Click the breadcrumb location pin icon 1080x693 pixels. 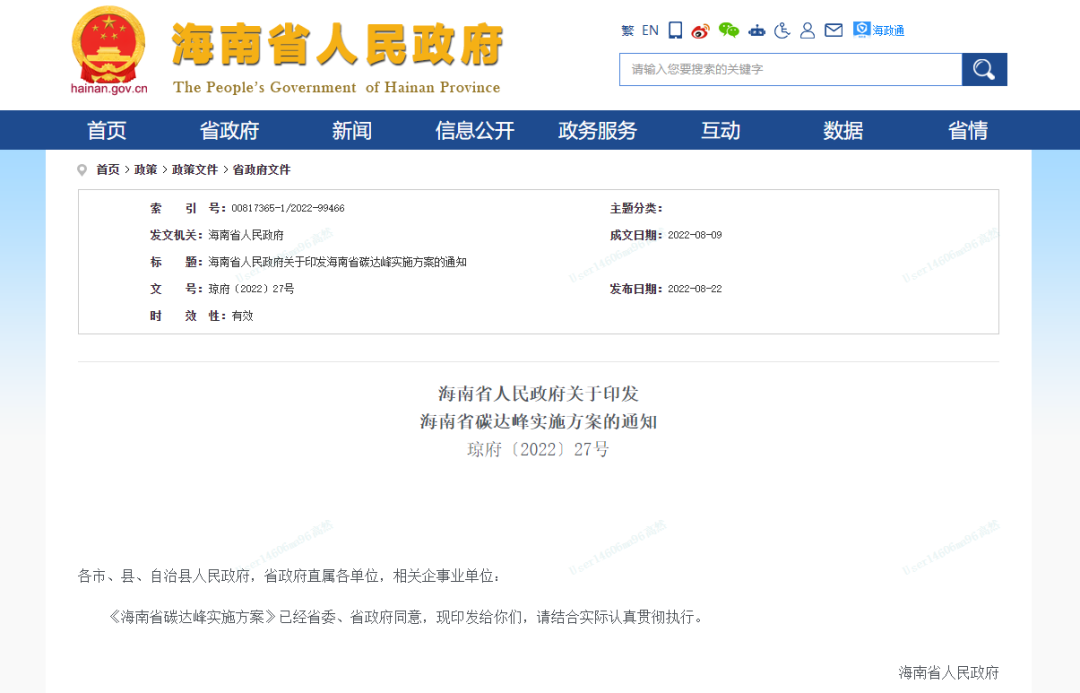click(82, 169)
